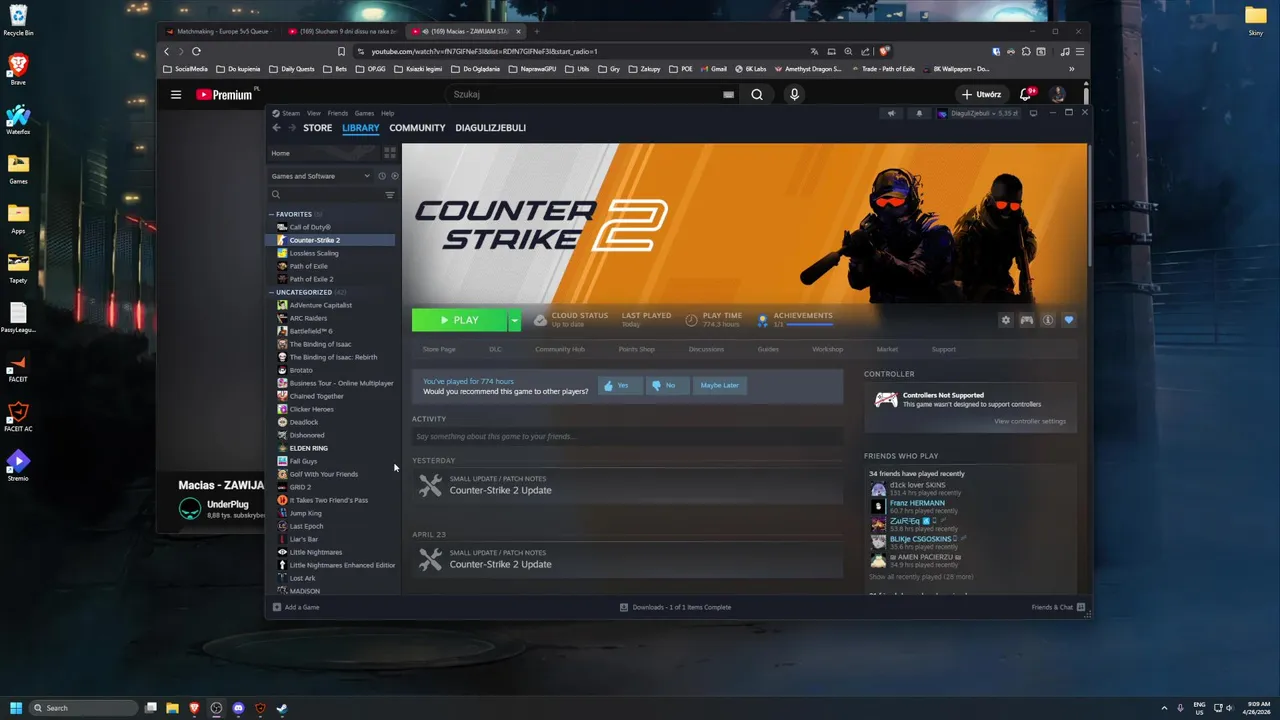Open the game settings gear icon

[x=1006, y=320]
